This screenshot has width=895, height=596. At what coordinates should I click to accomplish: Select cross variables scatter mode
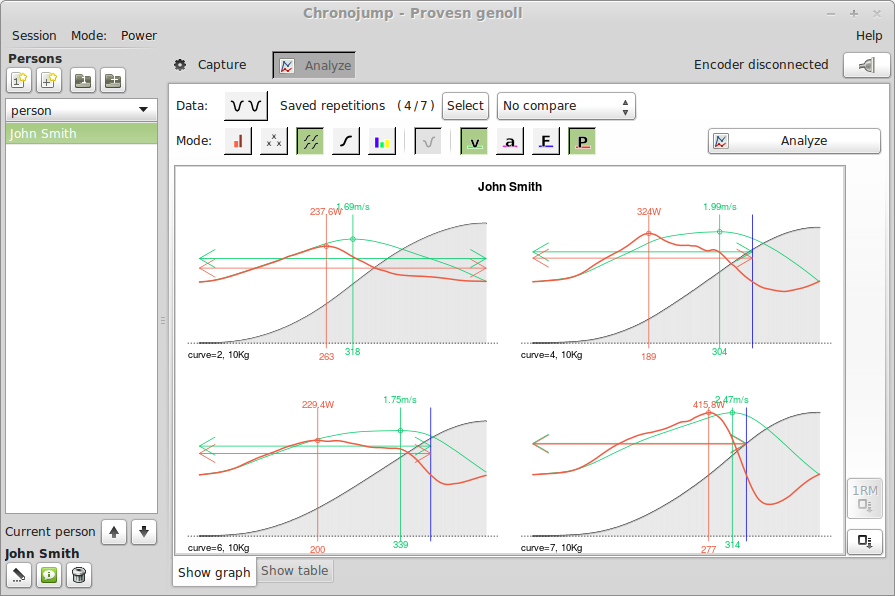[274, 141]
